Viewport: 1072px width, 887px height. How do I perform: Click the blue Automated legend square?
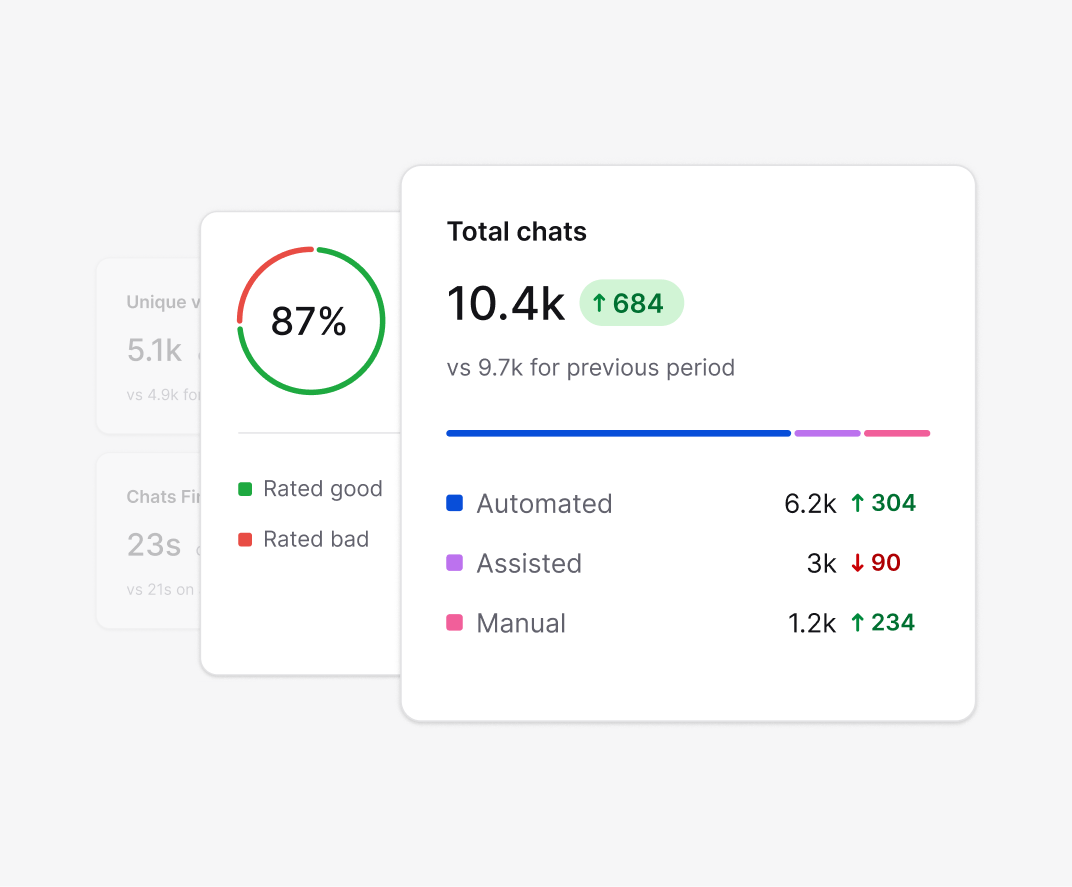click(x=455, y=503)
